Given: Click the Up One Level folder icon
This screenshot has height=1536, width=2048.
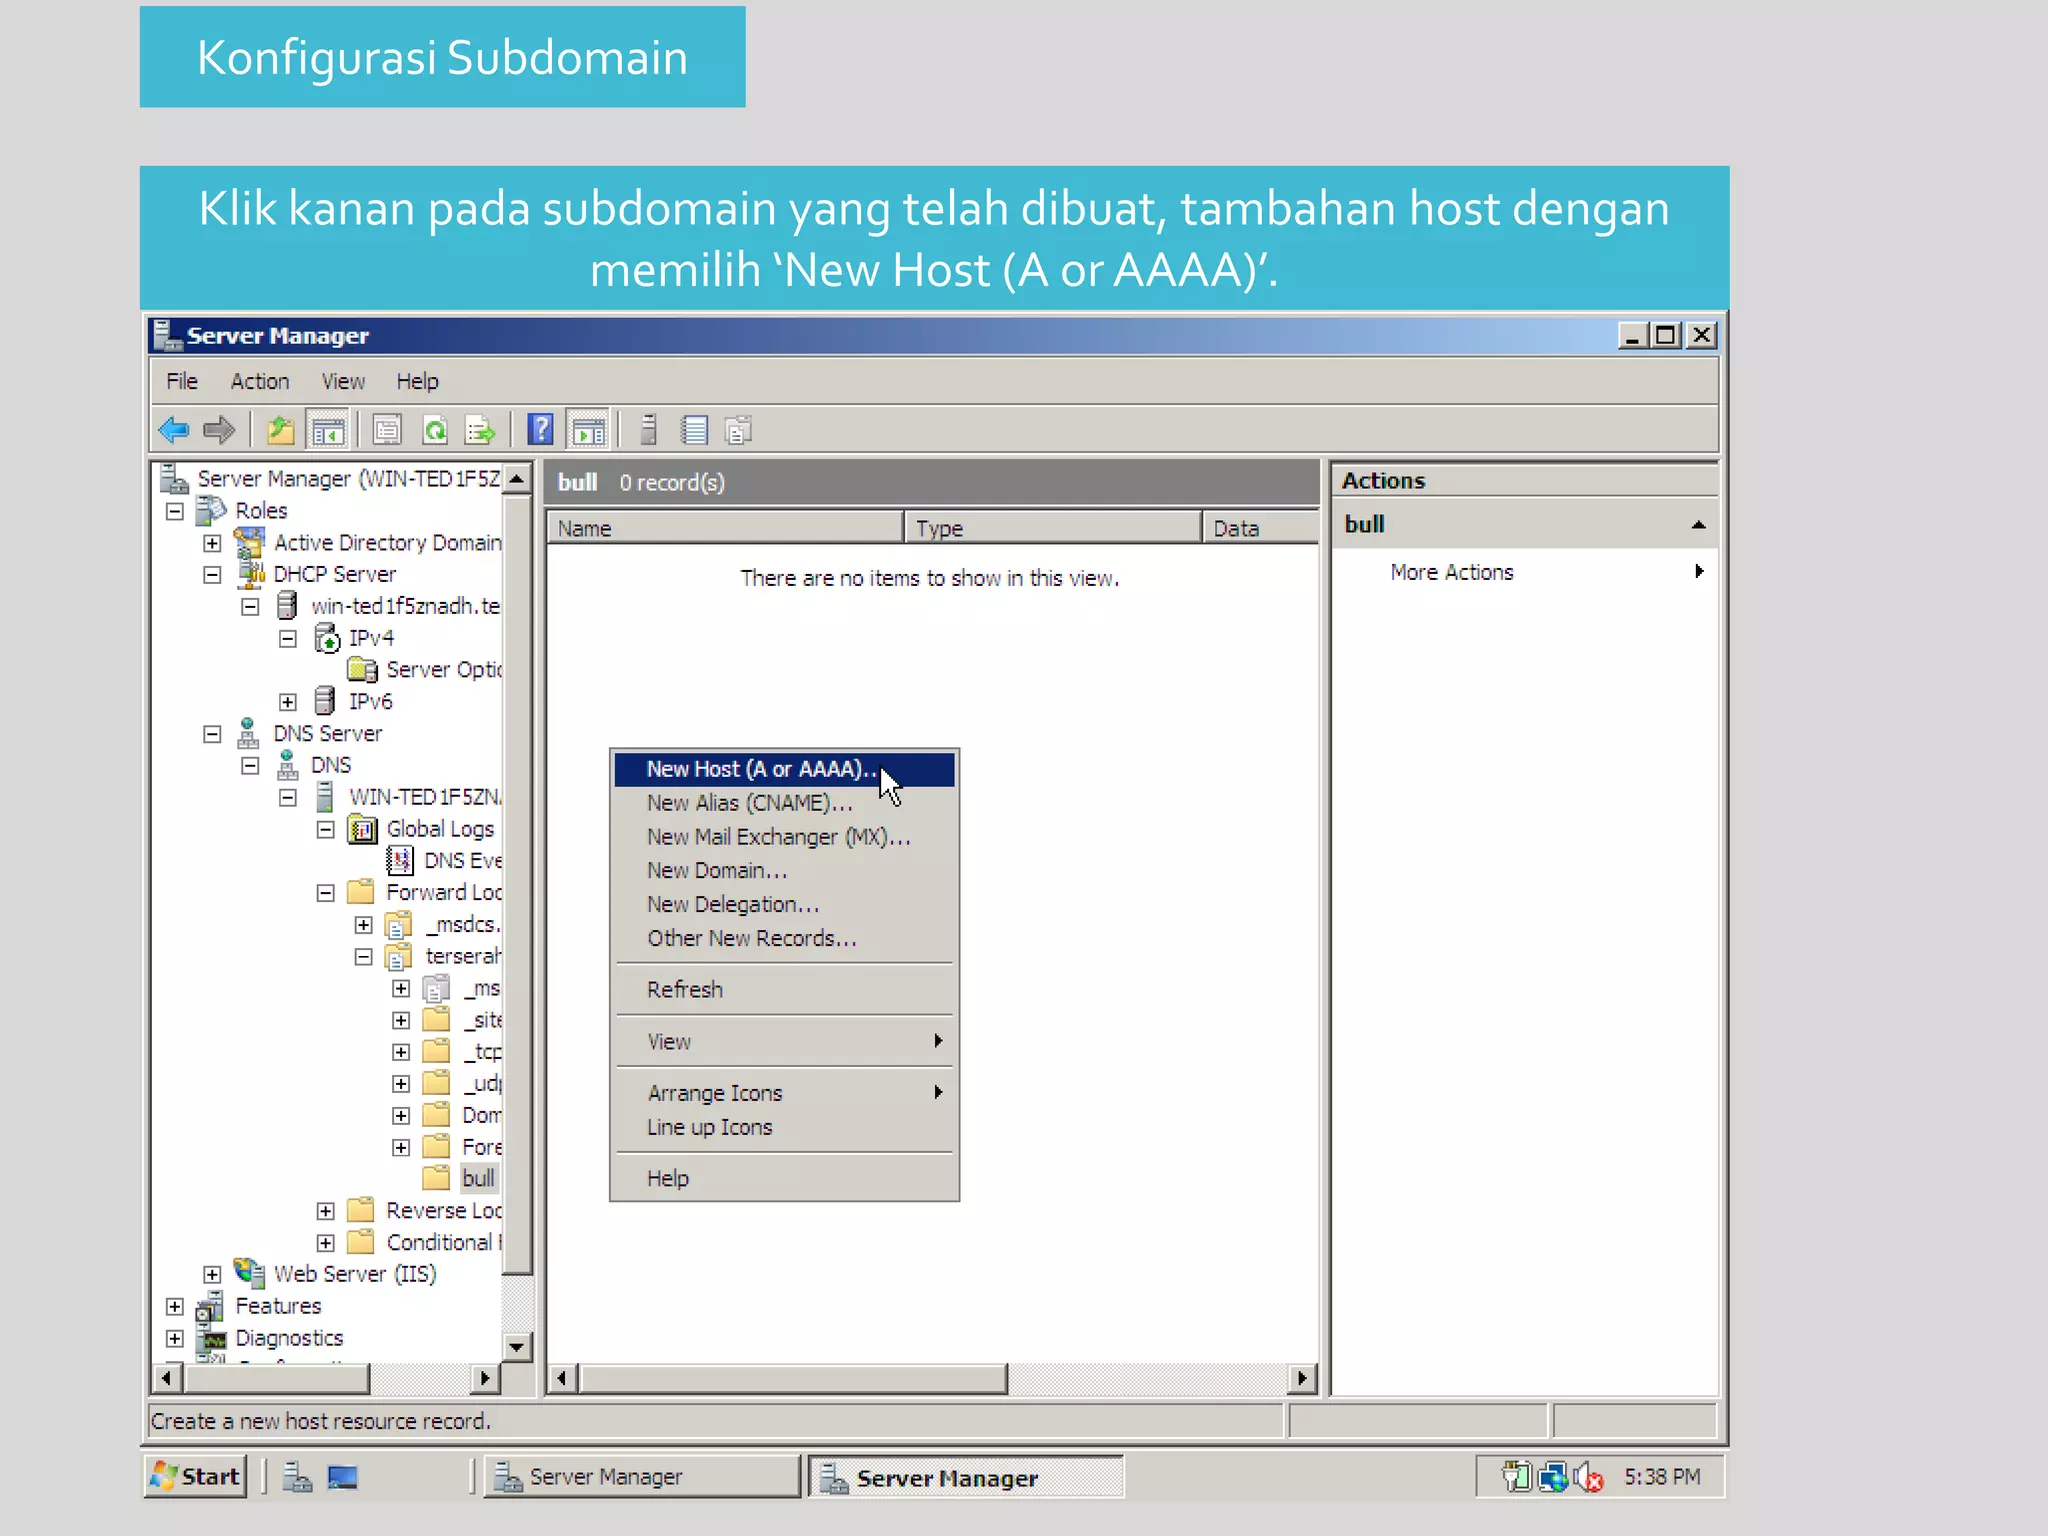Looking at the screenshot, I should click(281, 431).
